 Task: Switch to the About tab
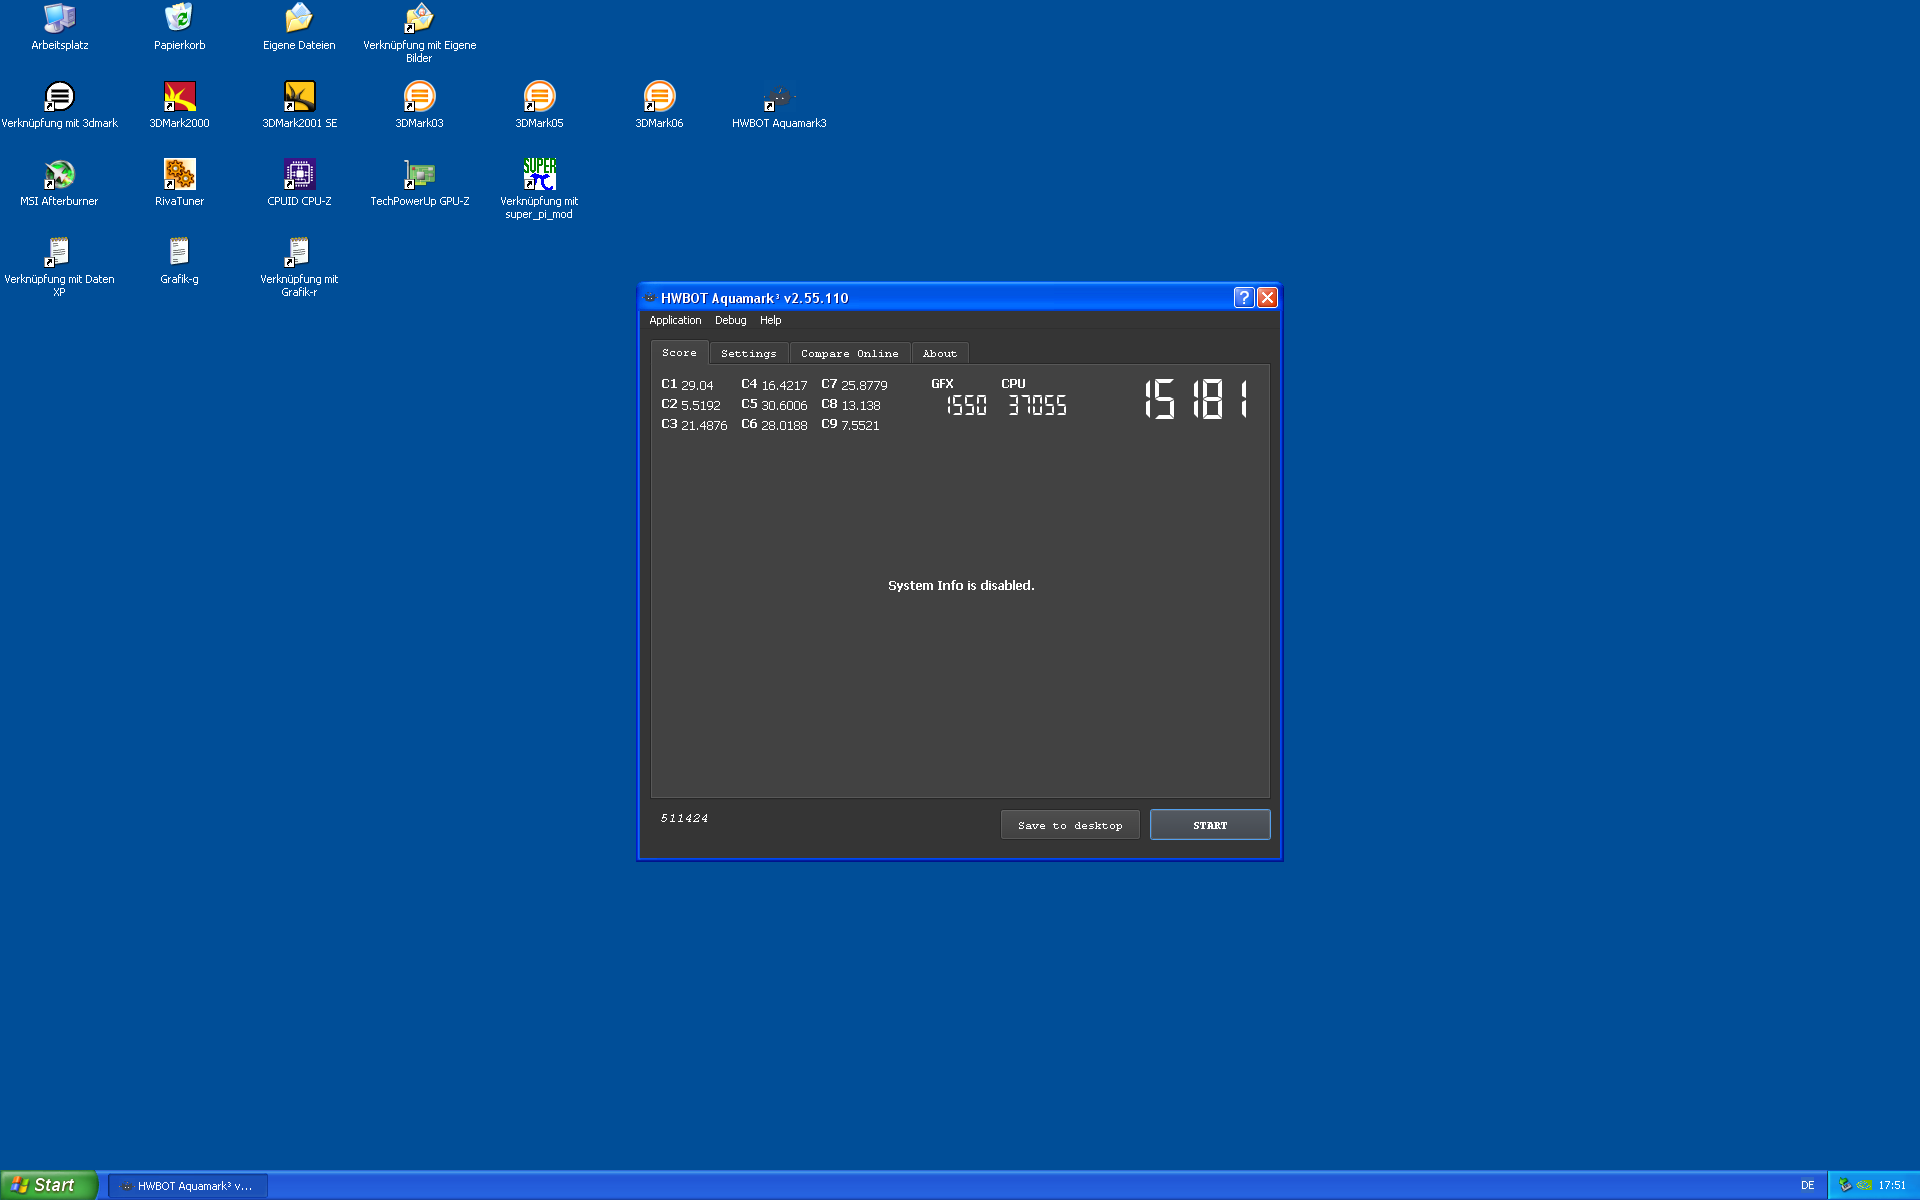[x=939, y=353]
